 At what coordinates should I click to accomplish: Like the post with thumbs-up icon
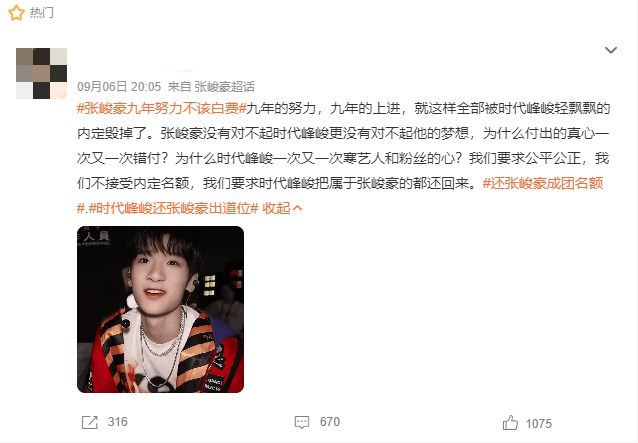[510, 423]
